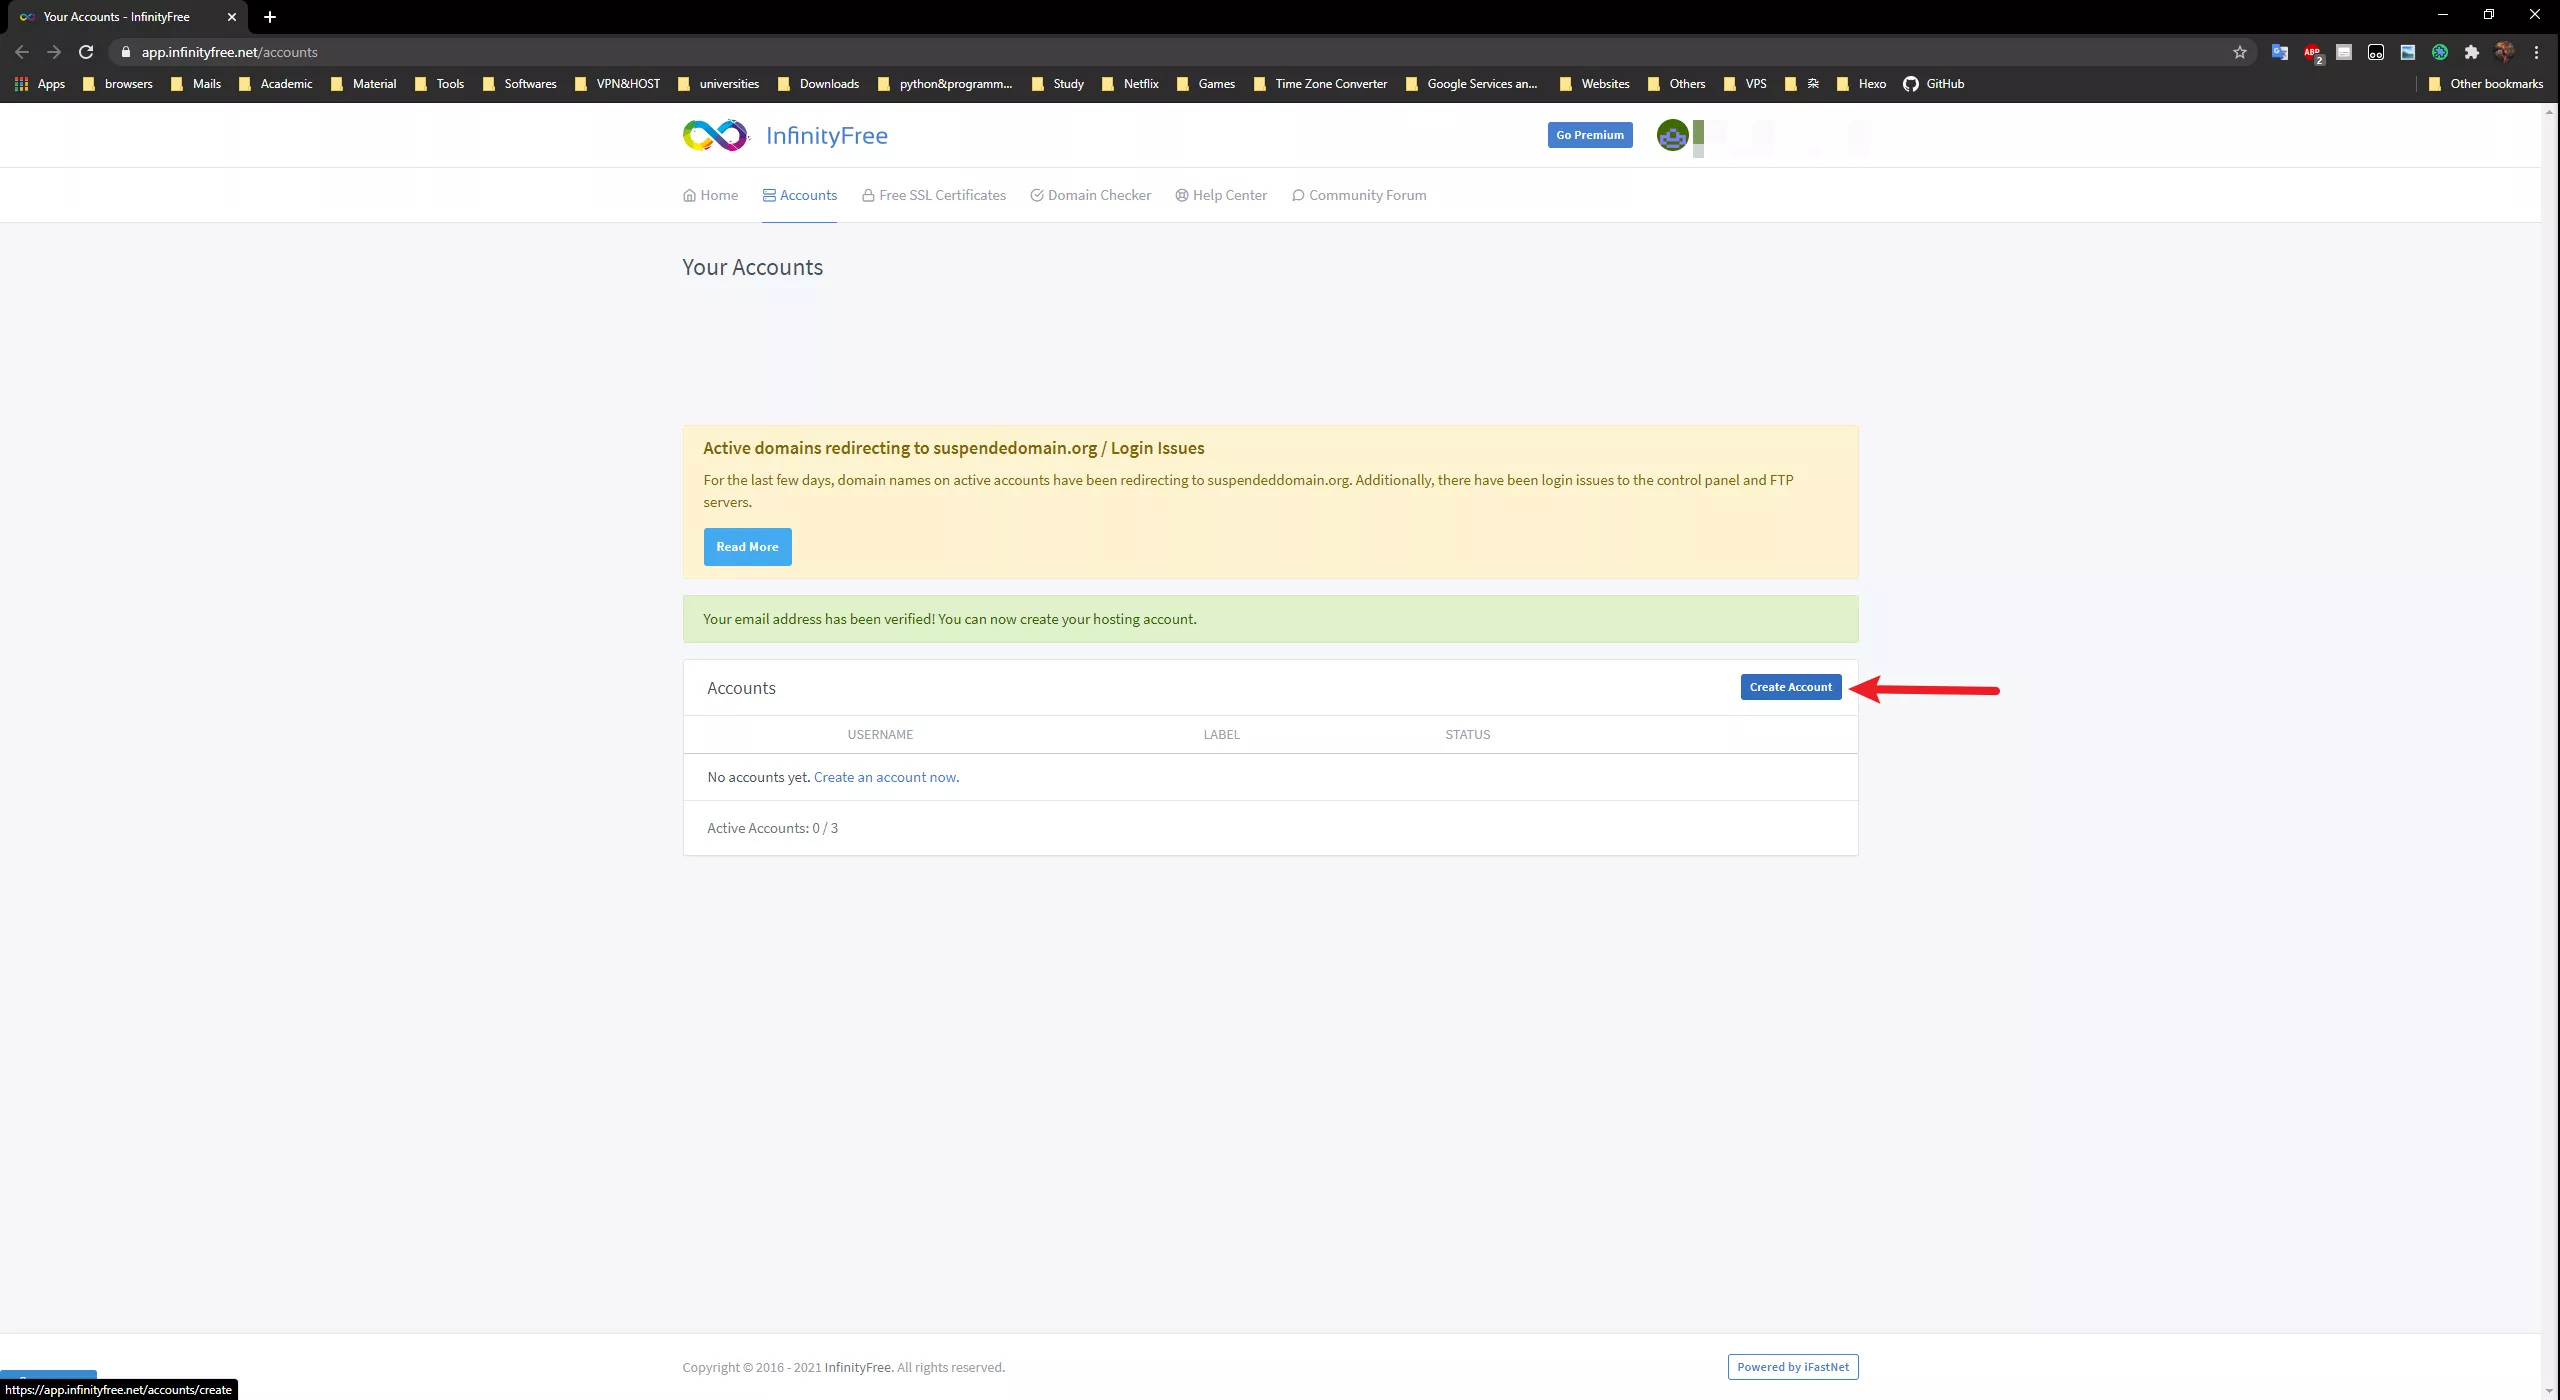Reload the current page
Viewport: 2560px width, 1400px height.
pos(86,52)
